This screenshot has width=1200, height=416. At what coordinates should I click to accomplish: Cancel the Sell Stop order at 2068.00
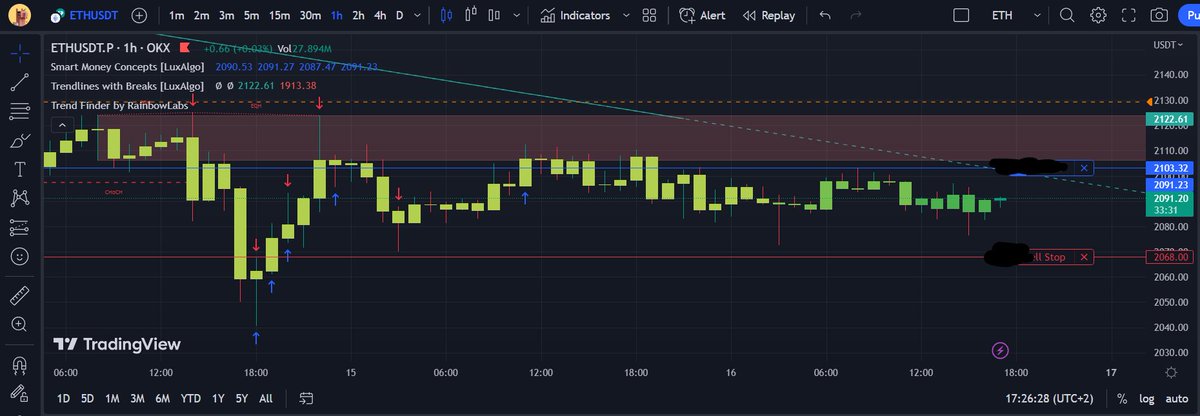pyautogui.click(x=1085, y=257)
